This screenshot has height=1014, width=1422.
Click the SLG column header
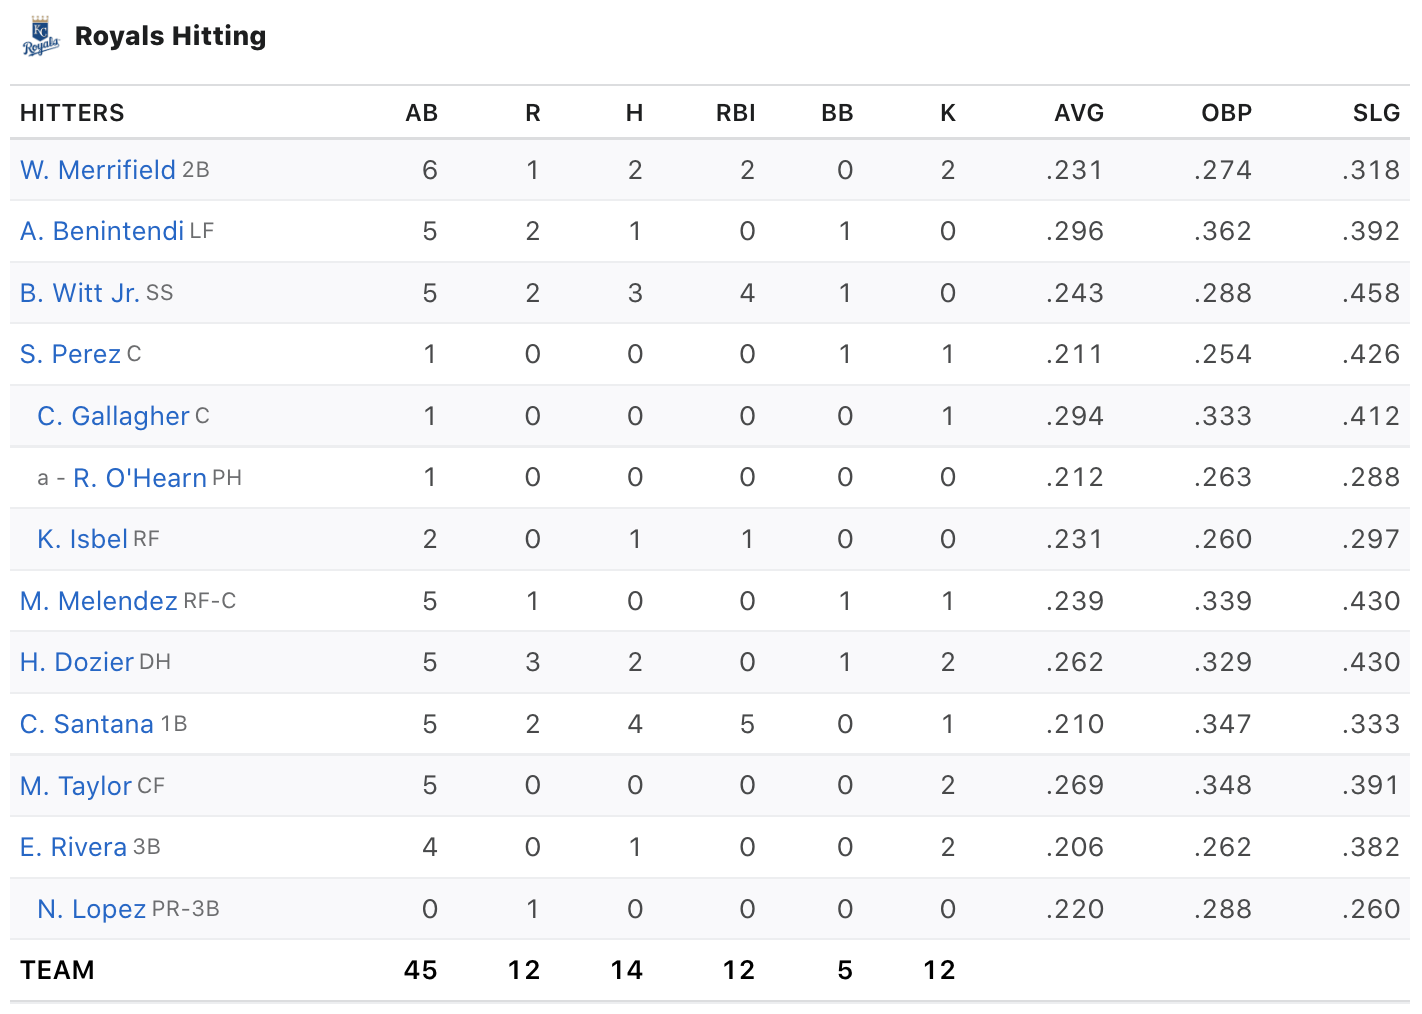pos(1376,113)
